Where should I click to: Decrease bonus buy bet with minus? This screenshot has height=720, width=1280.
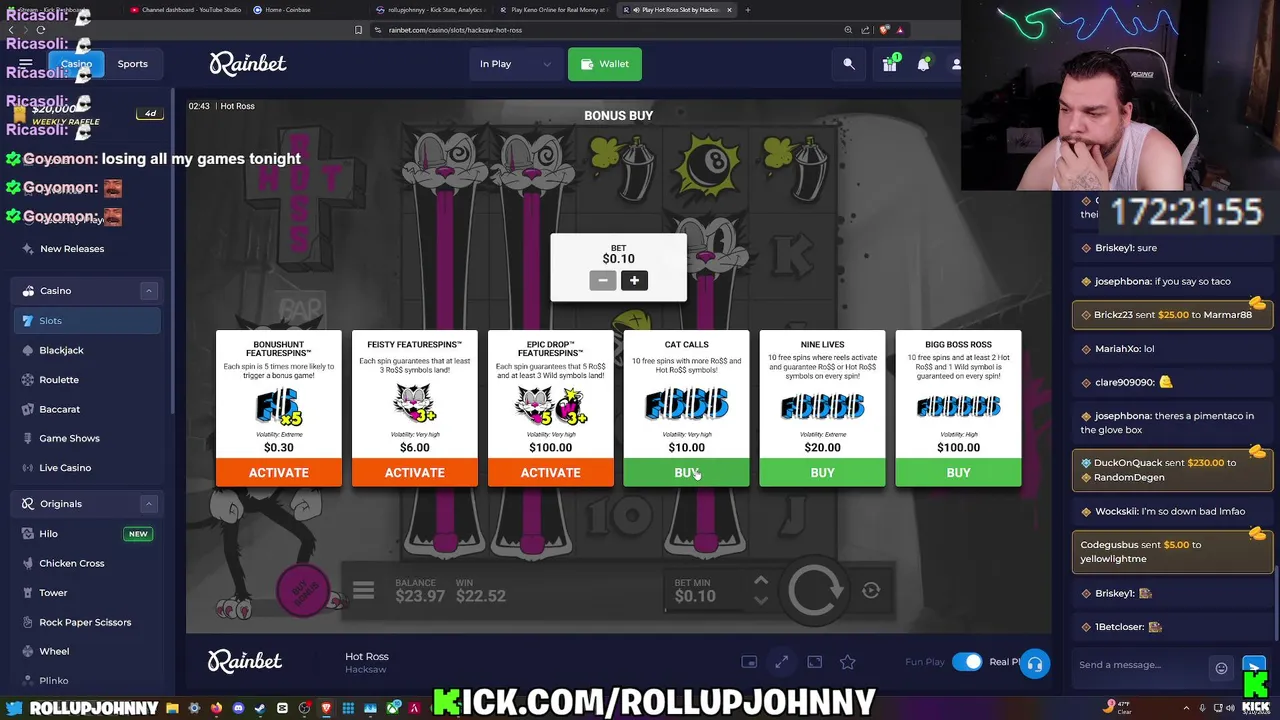pos(603,281)
